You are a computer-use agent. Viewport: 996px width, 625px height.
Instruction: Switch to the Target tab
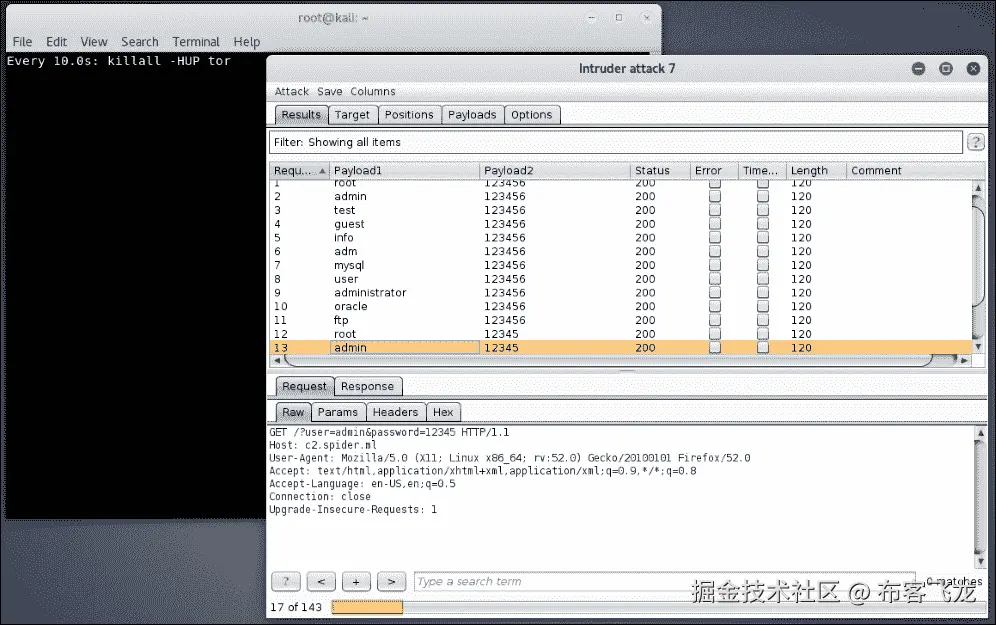[352, 114]
